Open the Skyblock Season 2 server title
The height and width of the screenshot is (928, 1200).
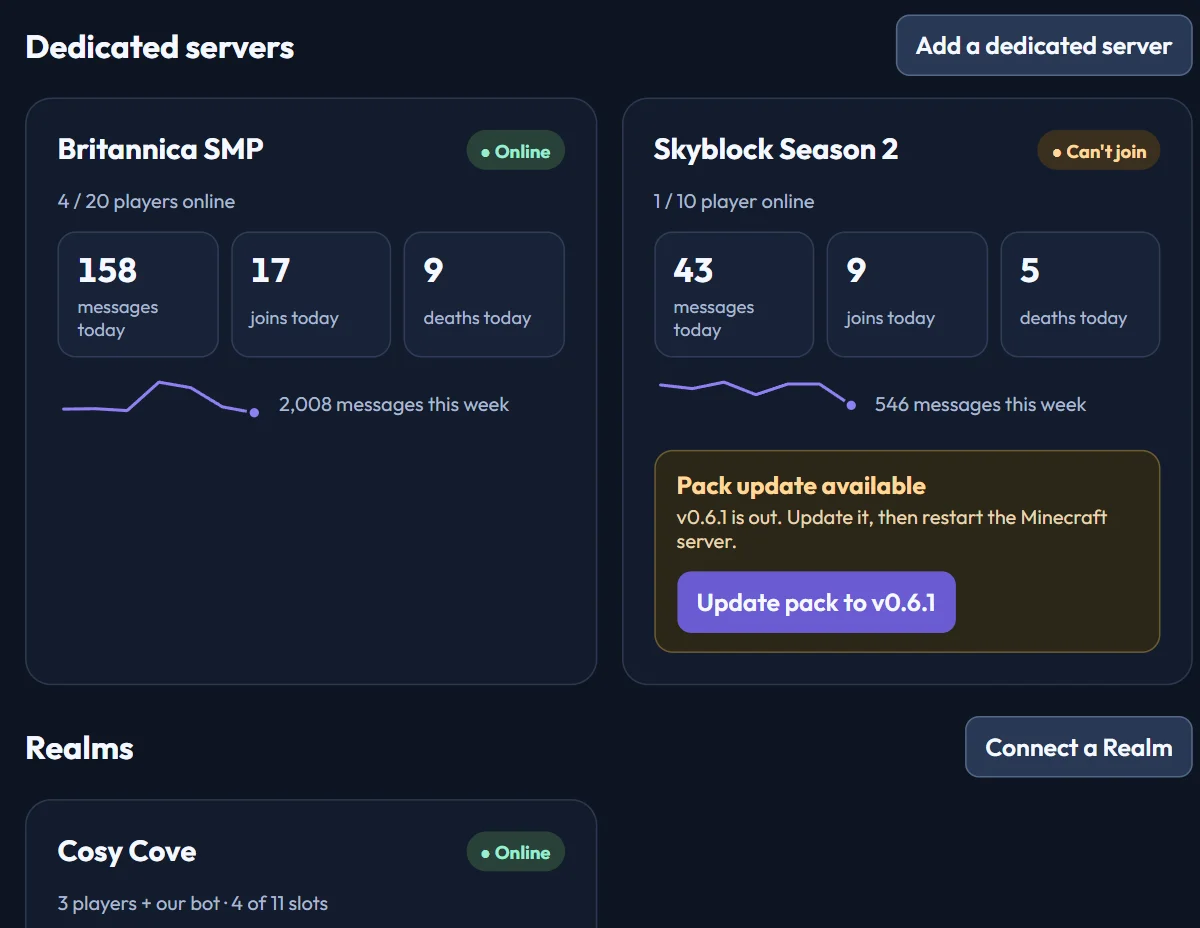(776, 149)
